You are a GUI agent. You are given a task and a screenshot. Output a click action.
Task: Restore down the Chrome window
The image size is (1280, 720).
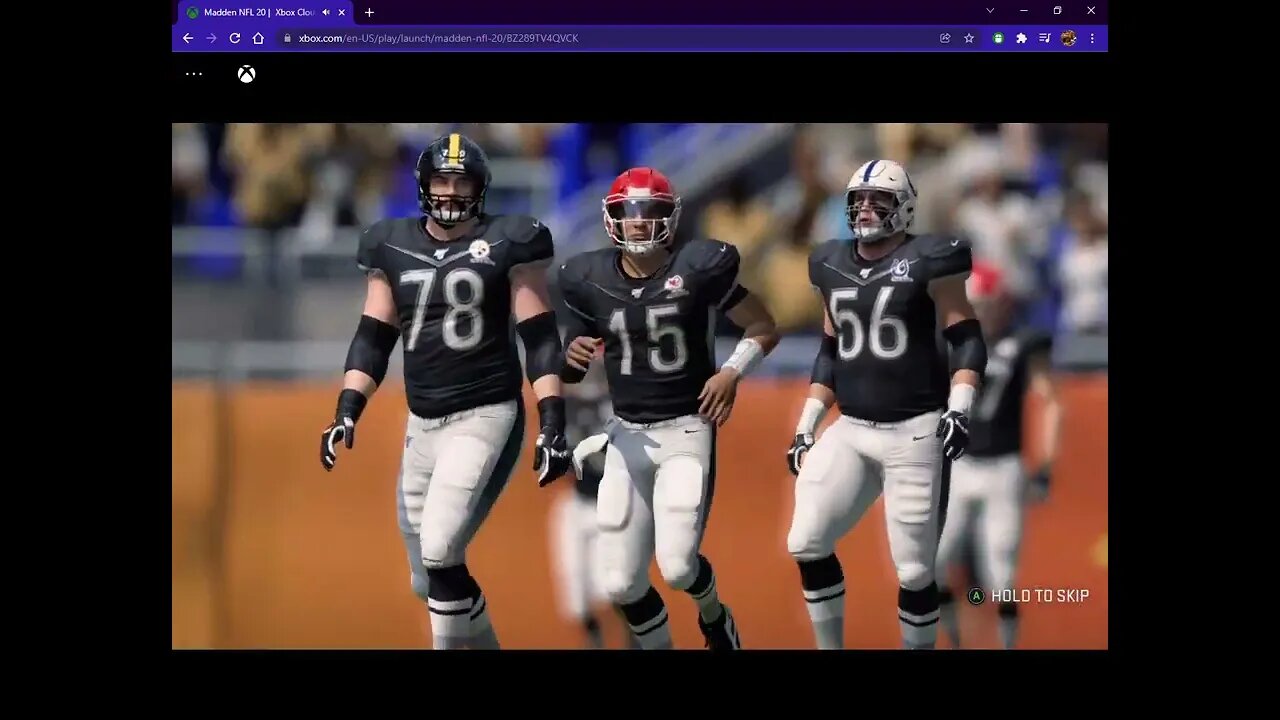coord(1057,11)
